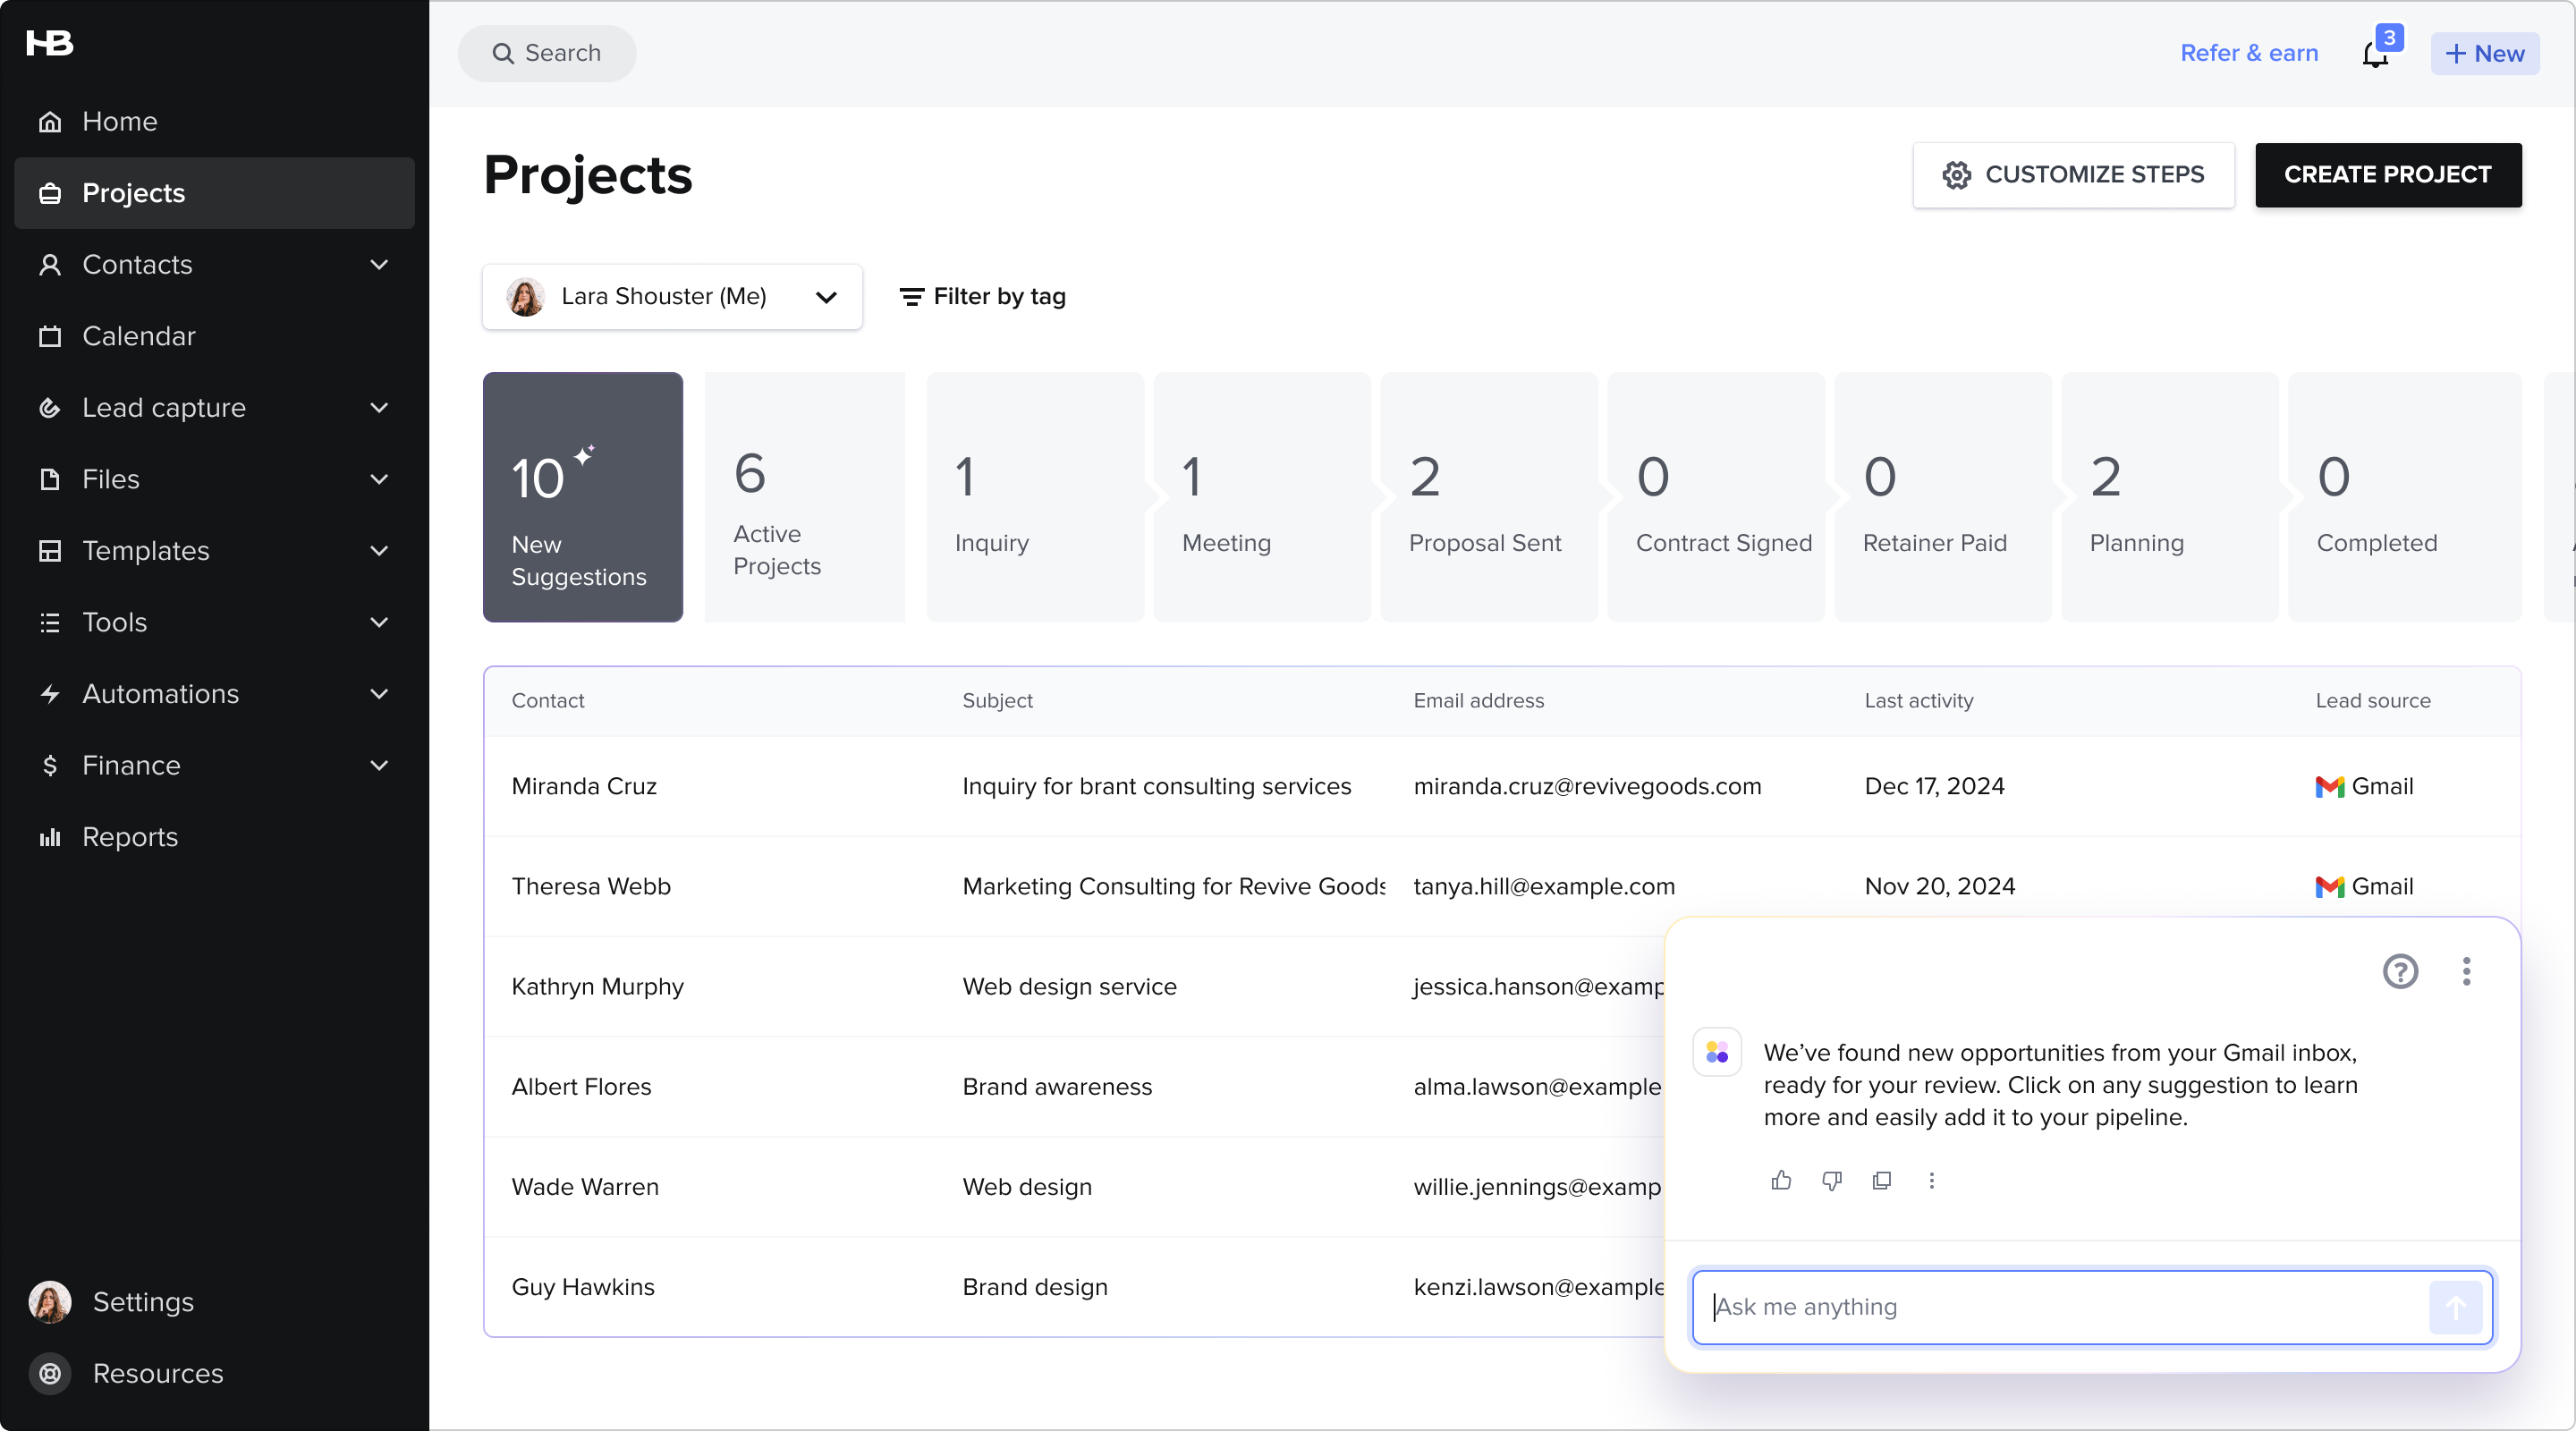
Task: Click the thumbs up feedback icon
Action: [x=1781, y=1181]
